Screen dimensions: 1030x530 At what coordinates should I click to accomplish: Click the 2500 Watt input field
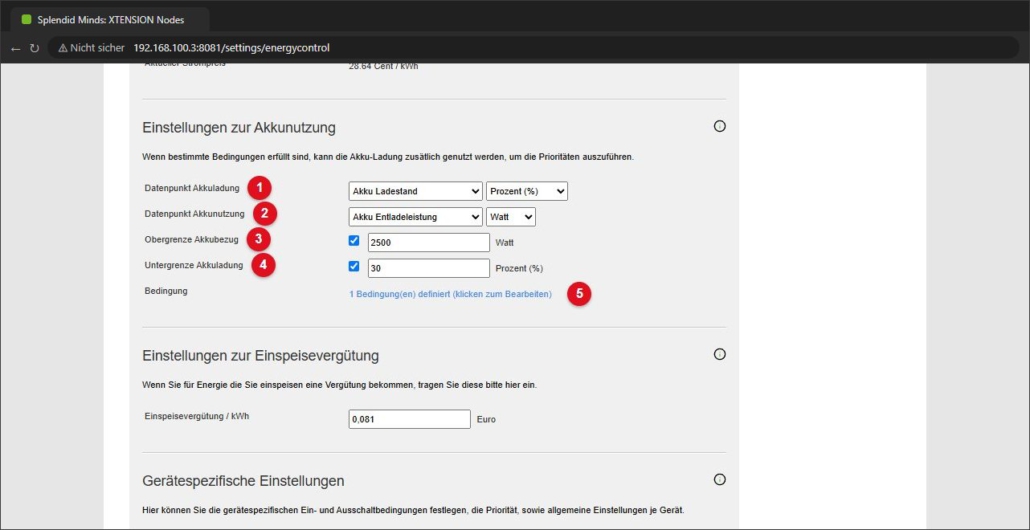(x=429, y=242)
